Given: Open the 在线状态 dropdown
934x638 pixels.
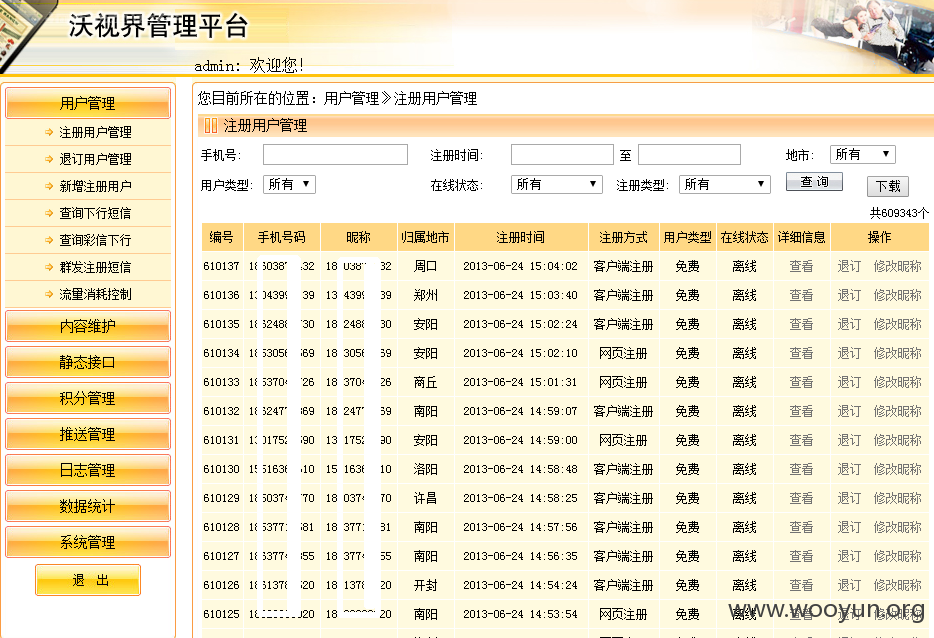Looking at the screenshot, I should (557, 185).
